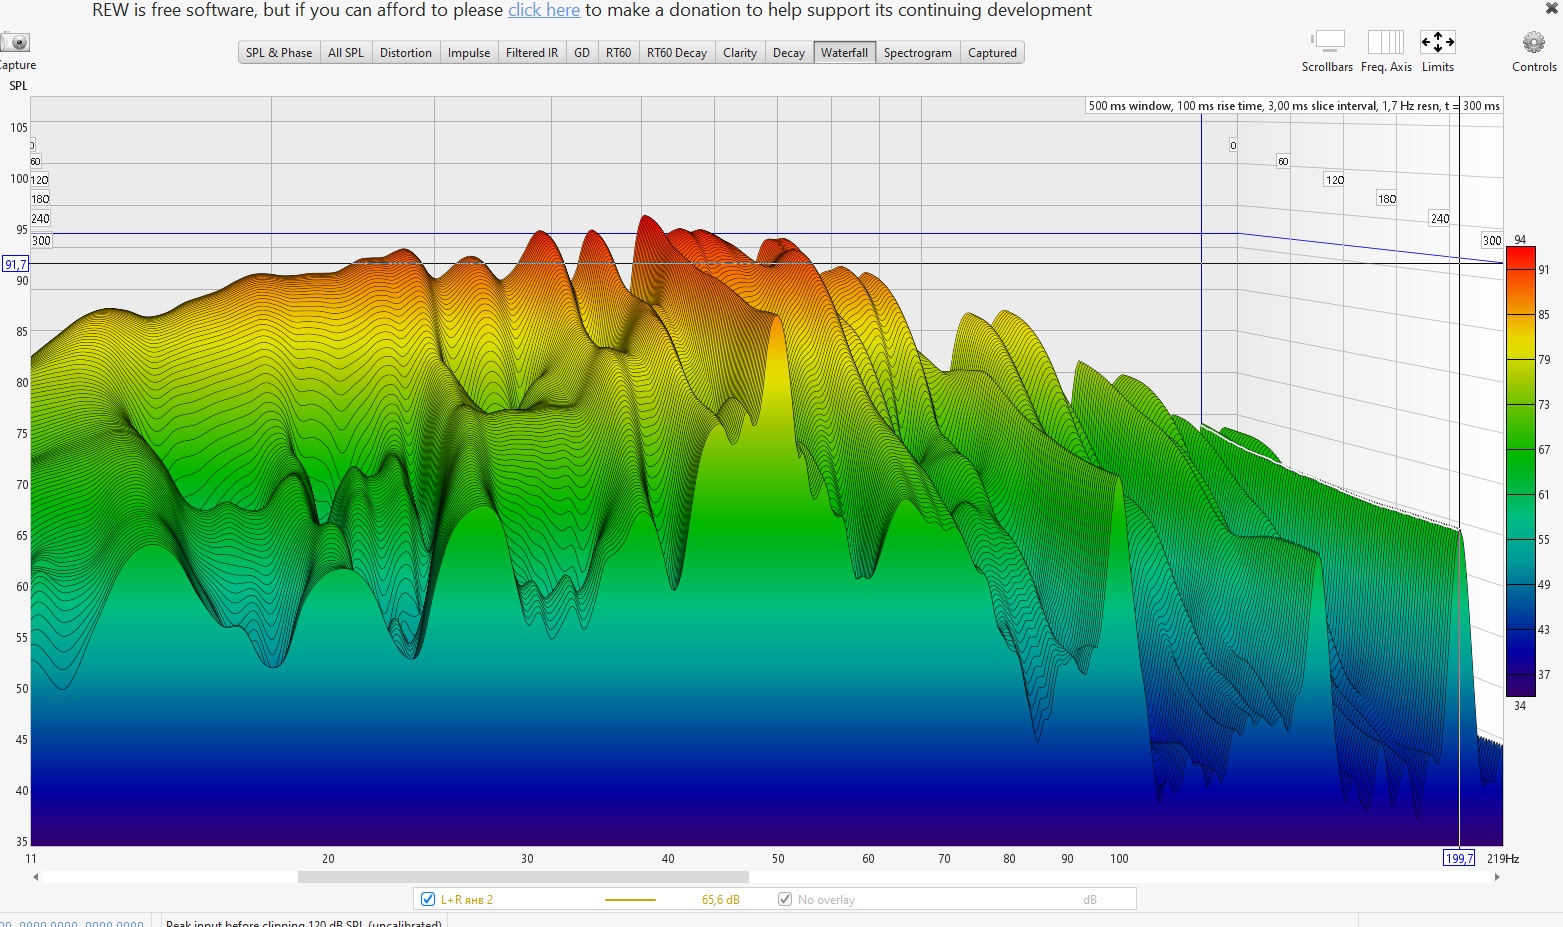Screen dimensions: 1563x927
Task: Switch to the Spectrogram tab
Action: (x=917, y=53)
